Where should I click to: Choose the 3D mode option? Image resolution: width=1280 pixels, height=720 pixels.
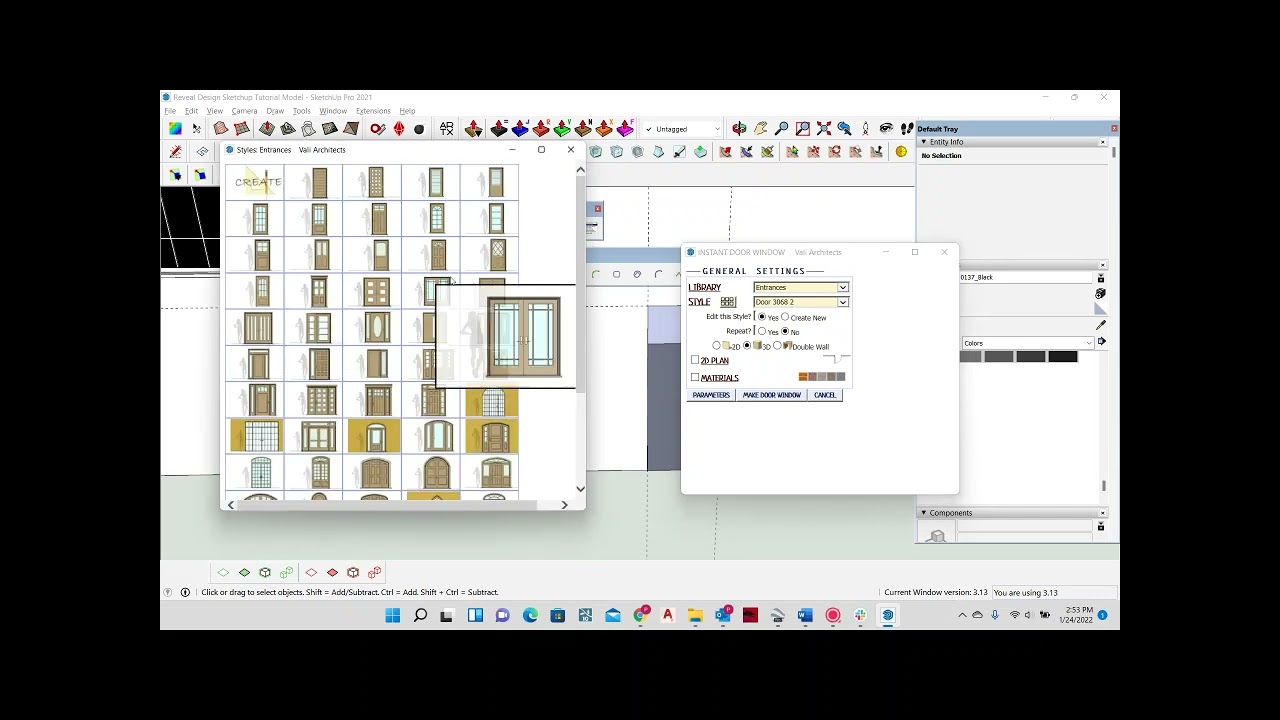[x=747, y=345]
